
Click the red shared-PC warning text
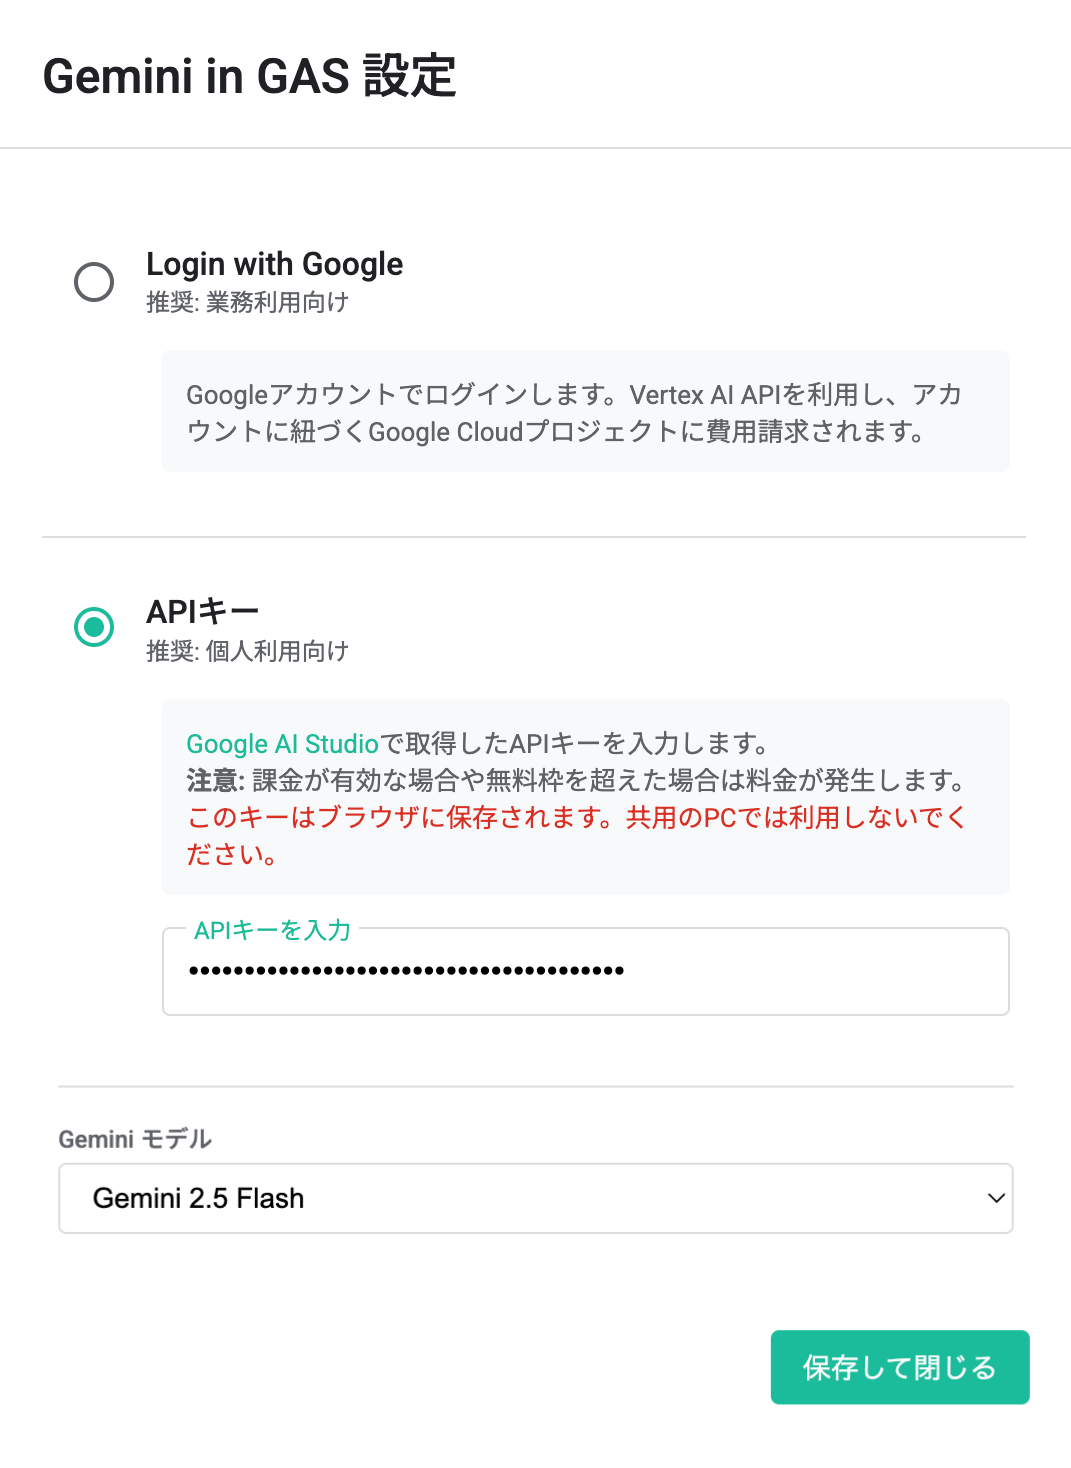tap(576, 818)
